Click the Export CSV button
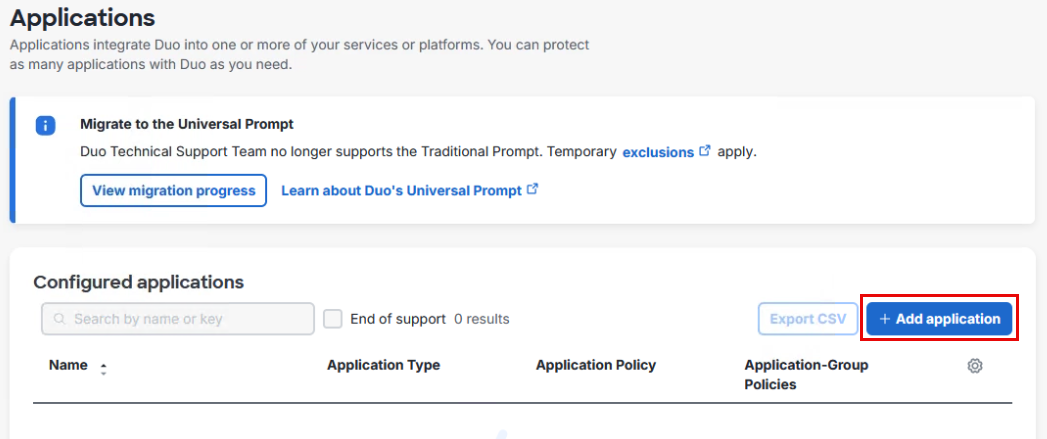 pos(807,319)
